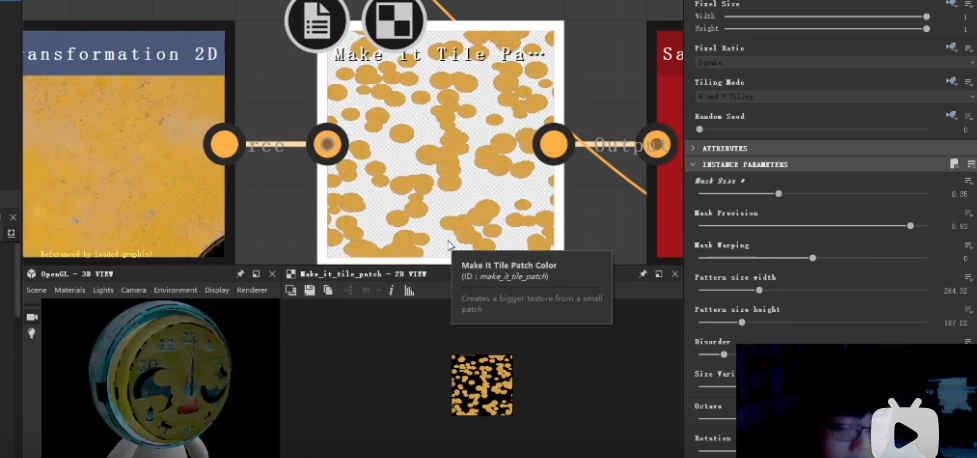
Task: Click the Mask Size slider handle
Action: pos(778,194)
